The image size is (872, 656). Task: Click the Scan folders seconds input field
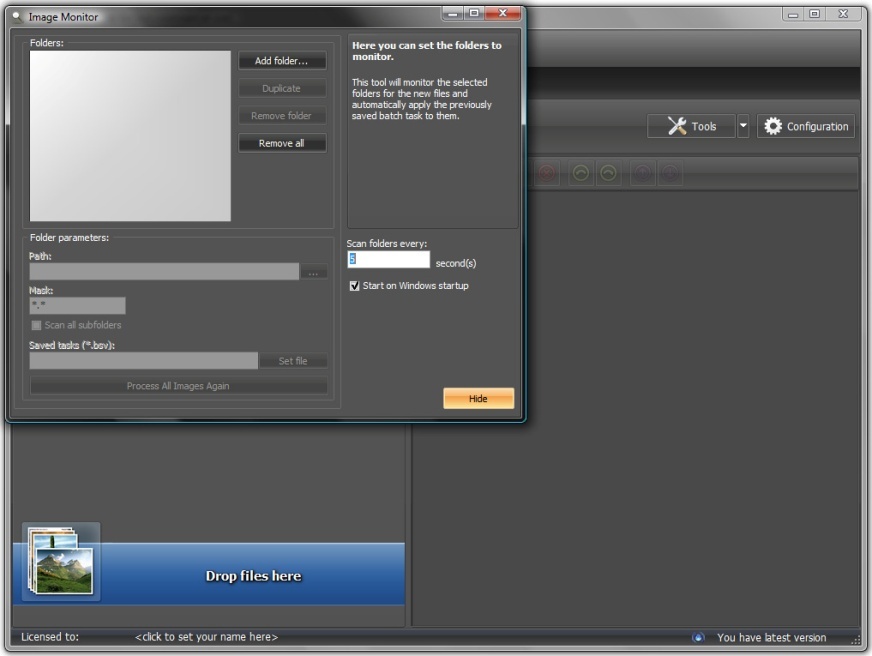click(x=388, y=260)
